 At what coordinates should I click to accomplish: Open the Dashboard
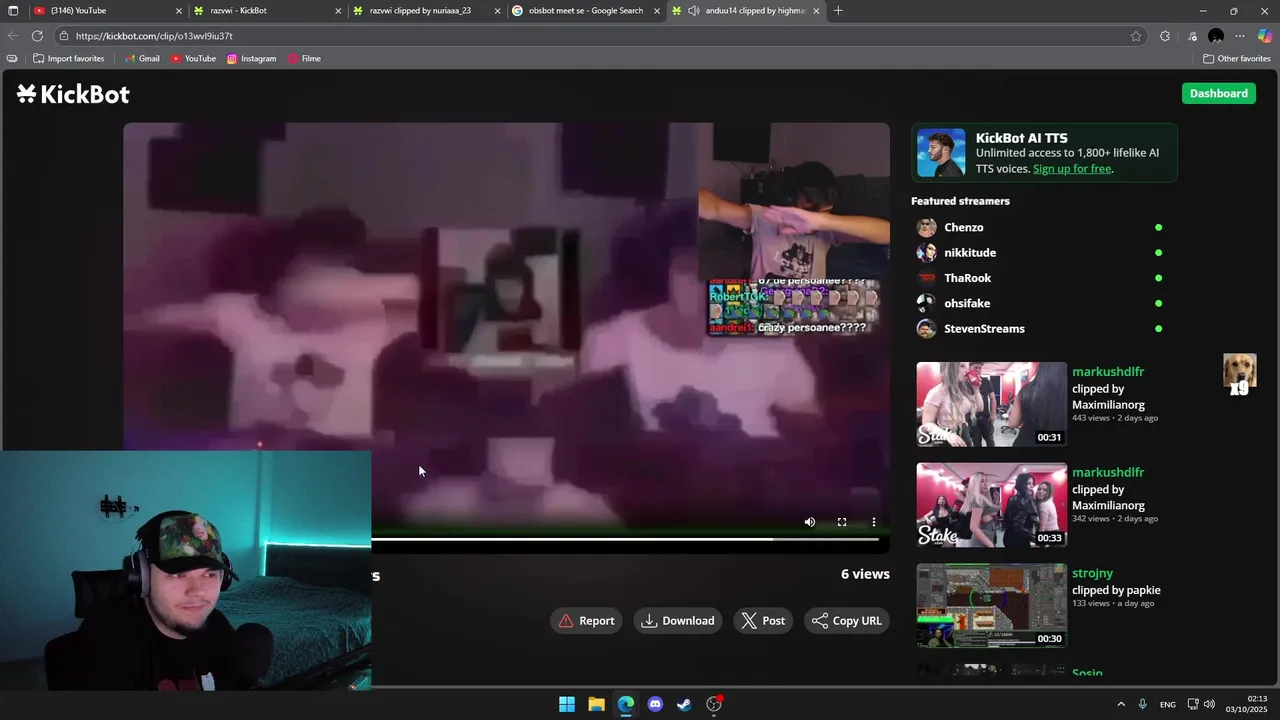pyautogui.click(x=1218, y=93)
